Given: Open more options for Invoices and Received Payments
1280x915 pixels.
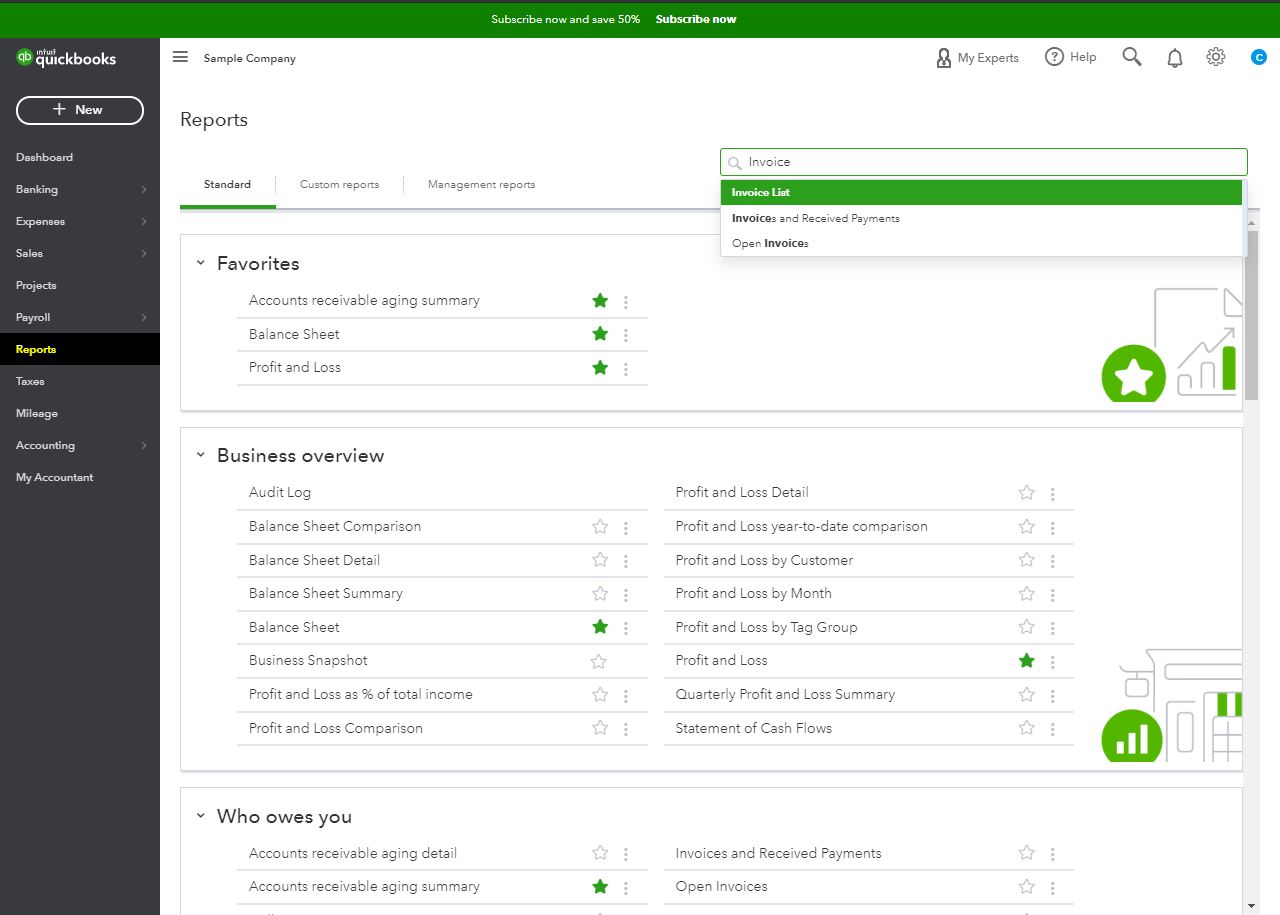Looking at the screenshot, I should tap(1052, 854).
